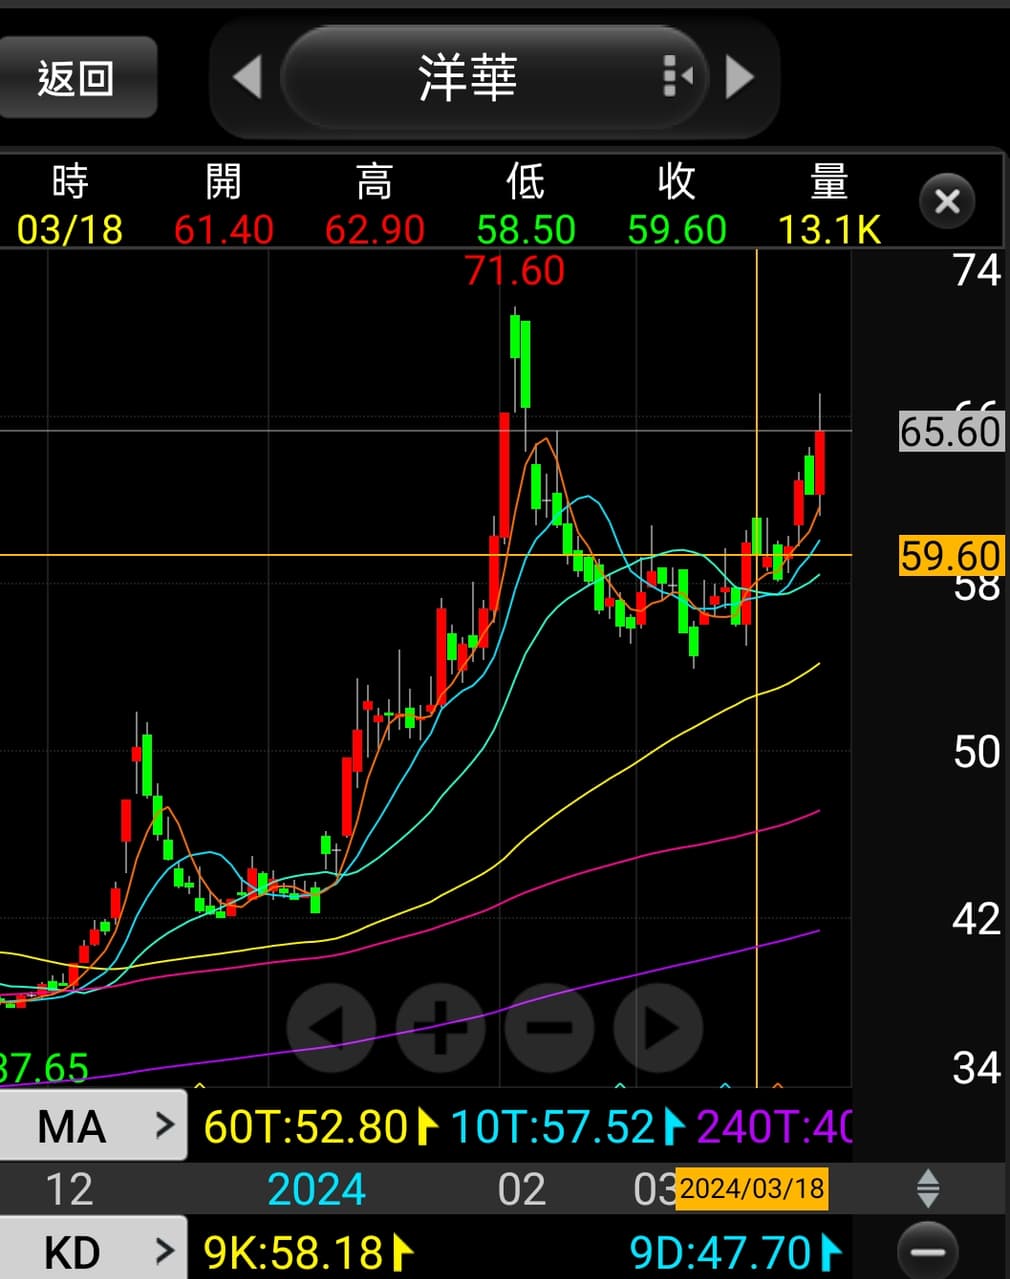
Task: Tap the 34 price axis label
Action: (977, 1068)
